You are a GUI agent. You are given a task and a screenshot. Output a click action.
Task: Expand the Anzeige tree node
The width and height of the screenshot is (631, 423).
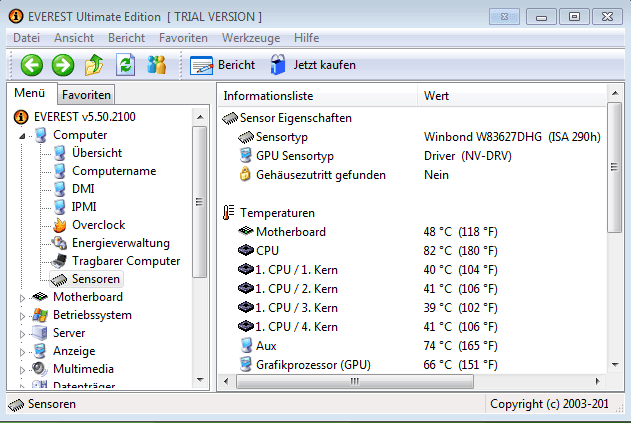pos(22,352)
